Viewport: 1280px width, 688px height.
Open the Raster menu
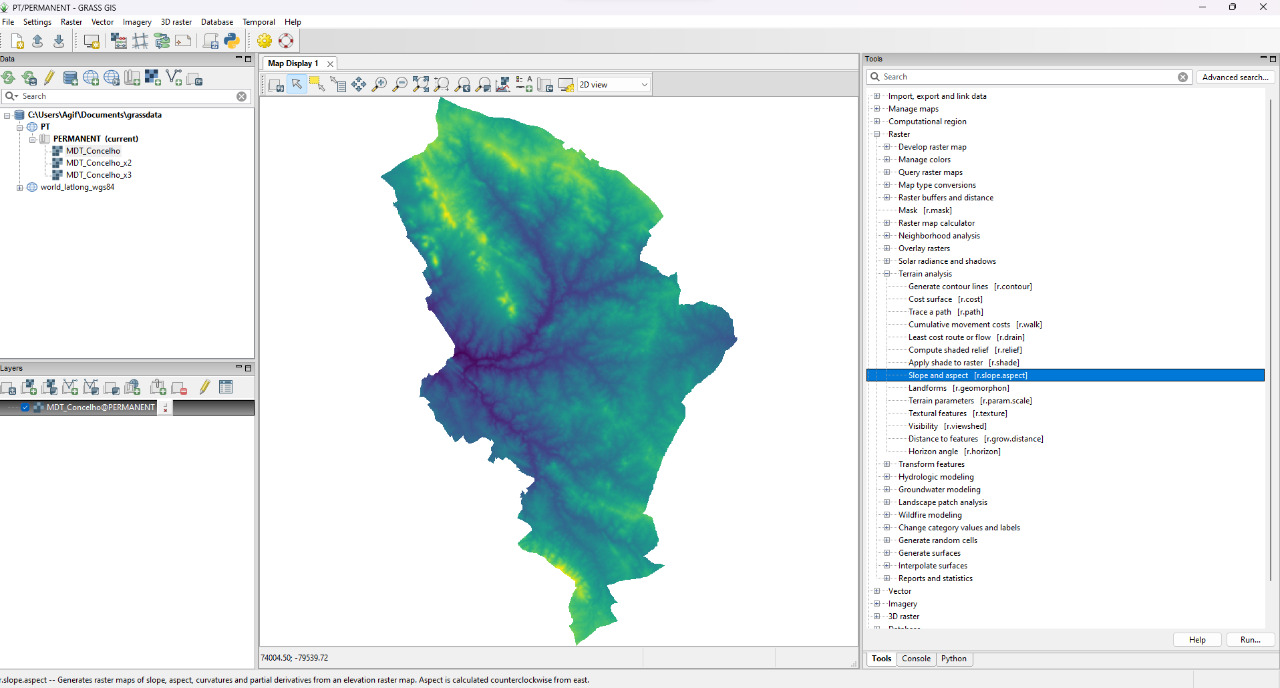click(71, 22)
